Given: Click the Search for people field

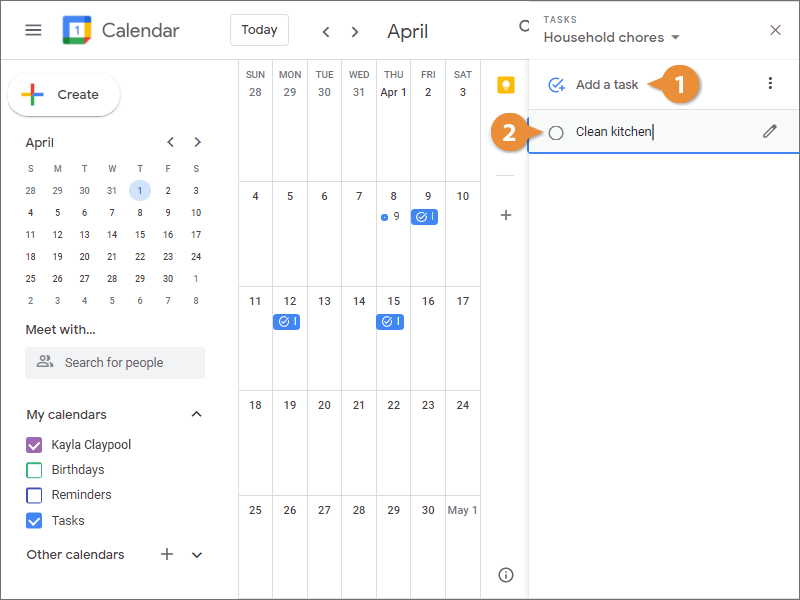Looking at the screenshot, I should click(x=115, y=363).
